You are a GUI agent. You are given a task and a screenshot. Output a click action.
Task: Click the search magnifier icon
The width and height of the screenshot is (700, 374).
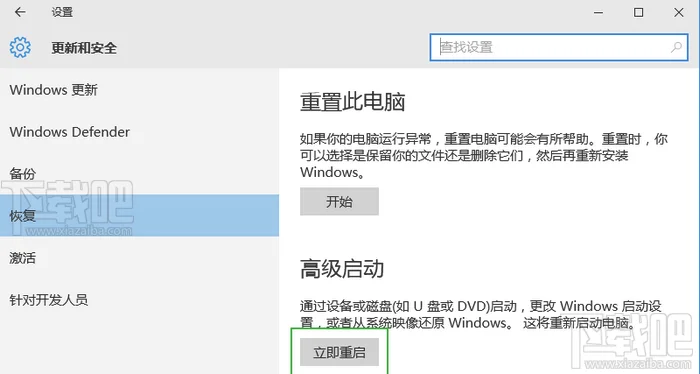click(x=676, y=47)
